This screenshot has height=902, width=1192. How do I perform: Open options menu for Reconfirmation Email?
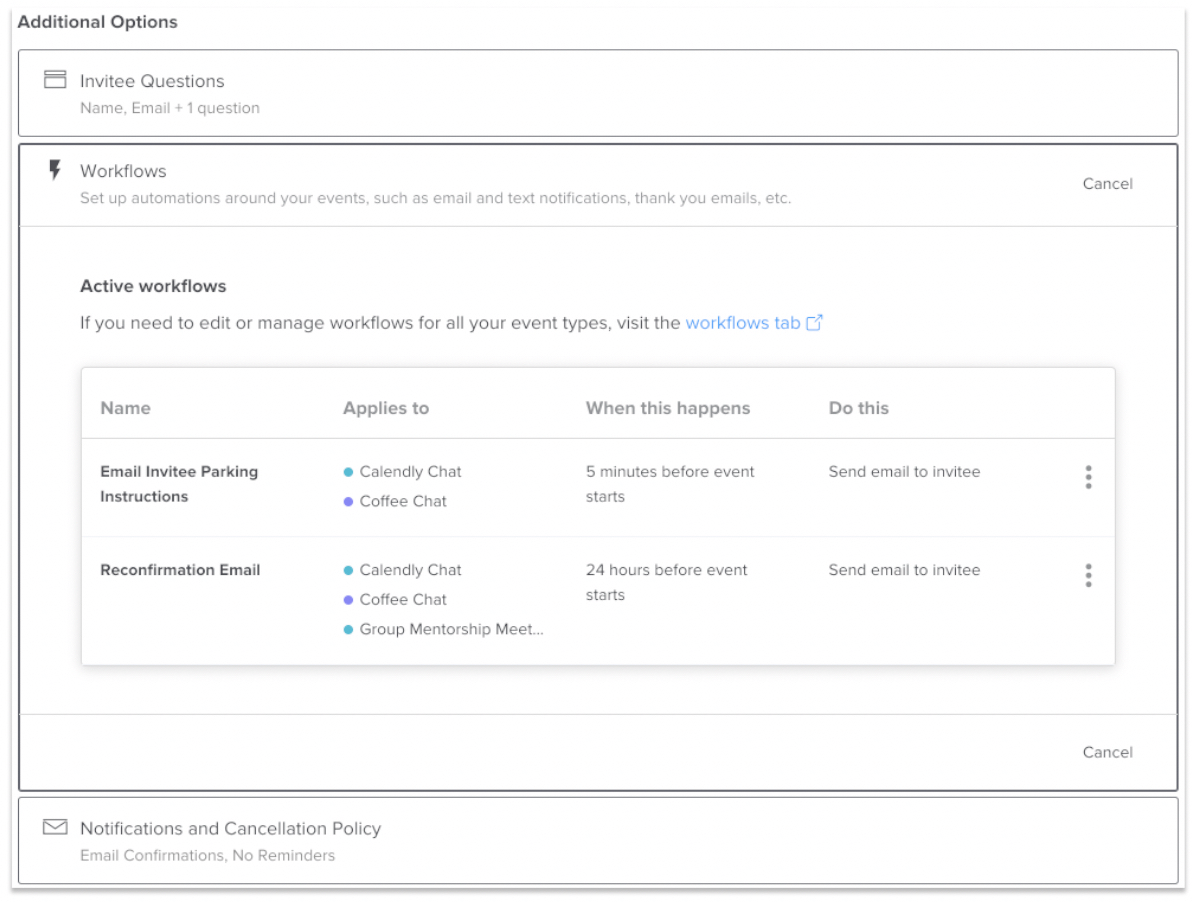pos(1088,575)
